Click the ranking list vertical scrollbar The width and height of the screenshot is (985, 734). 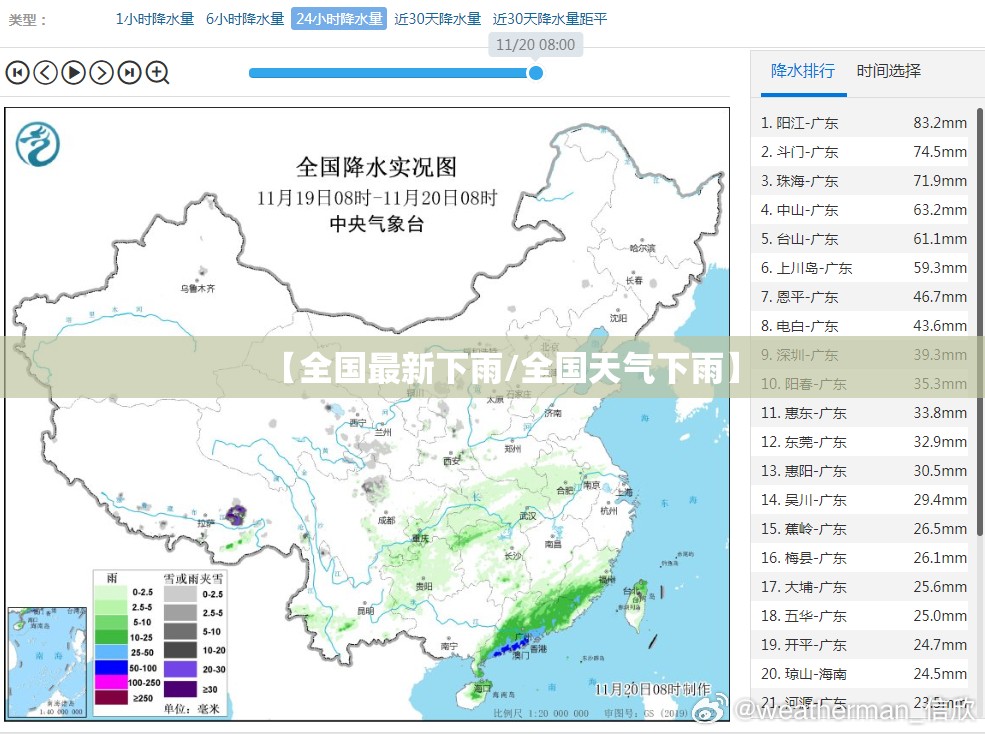pyautogui.click(x=979, y=320)
